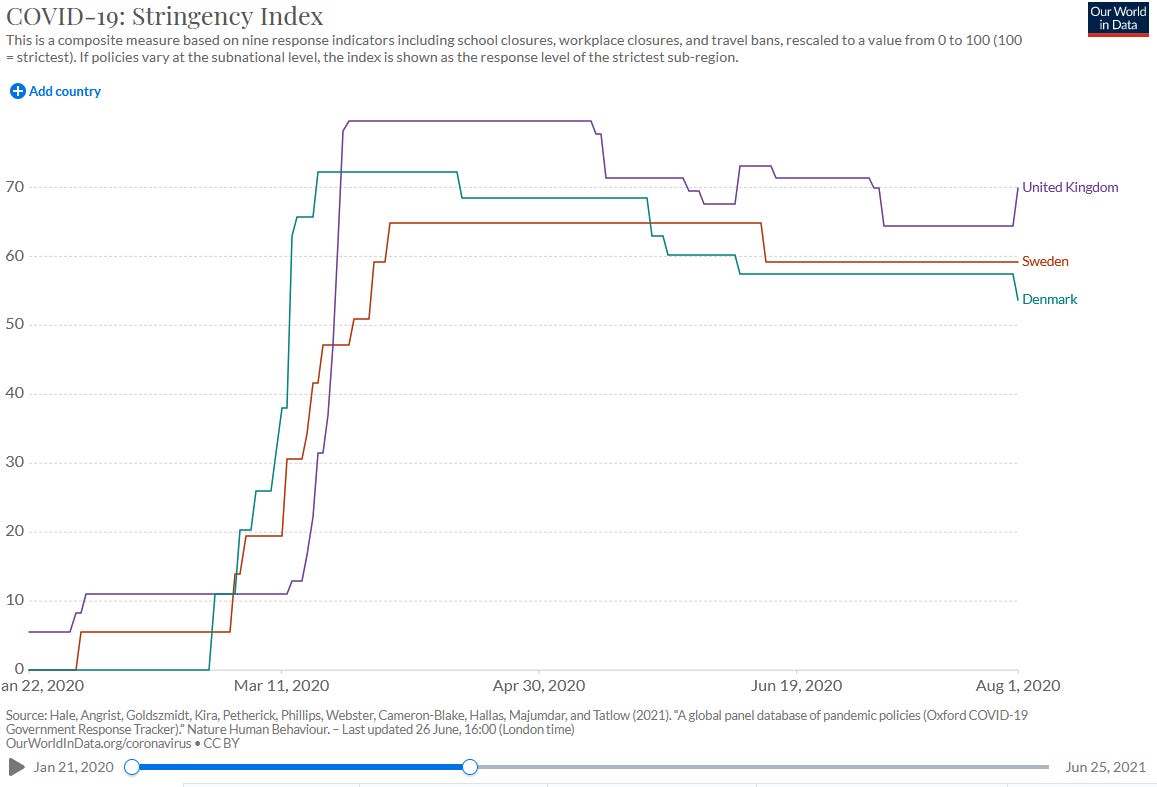
Task: Click the Jun 19, 2020 axis label
Action: click(796, 686)
